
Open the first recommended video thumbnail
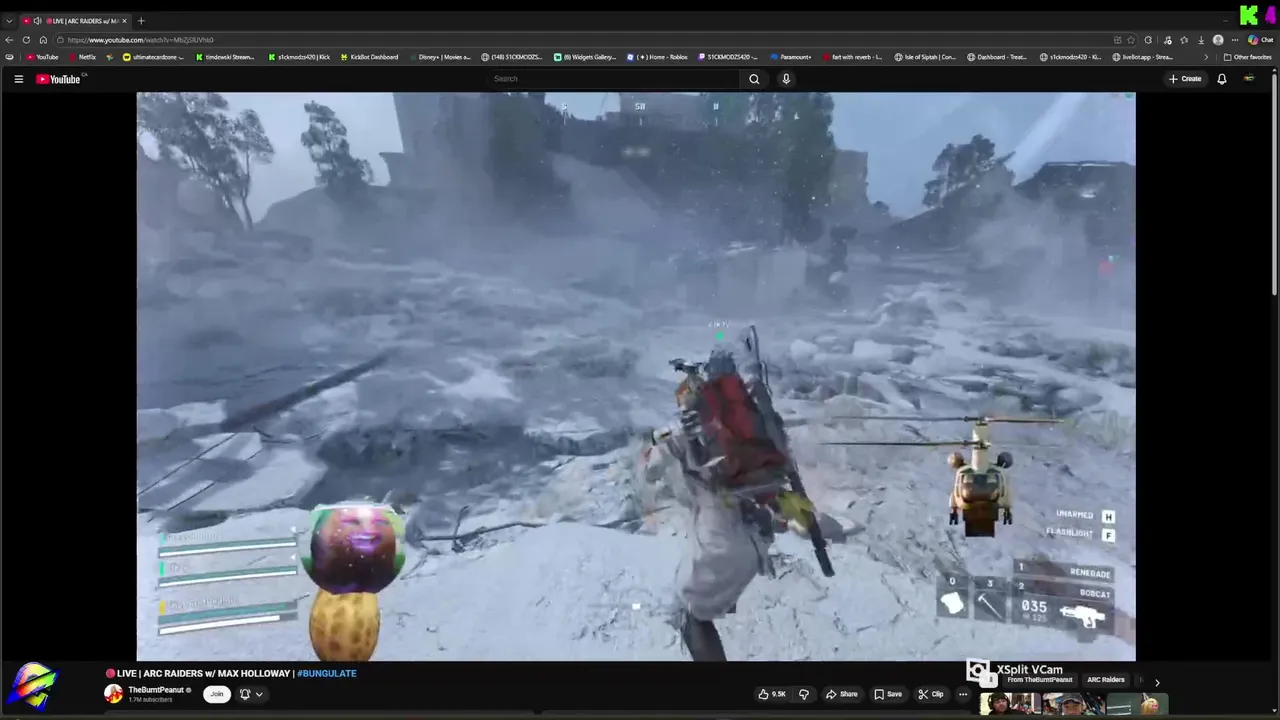pyautogui.click(x=1008, y=705)
